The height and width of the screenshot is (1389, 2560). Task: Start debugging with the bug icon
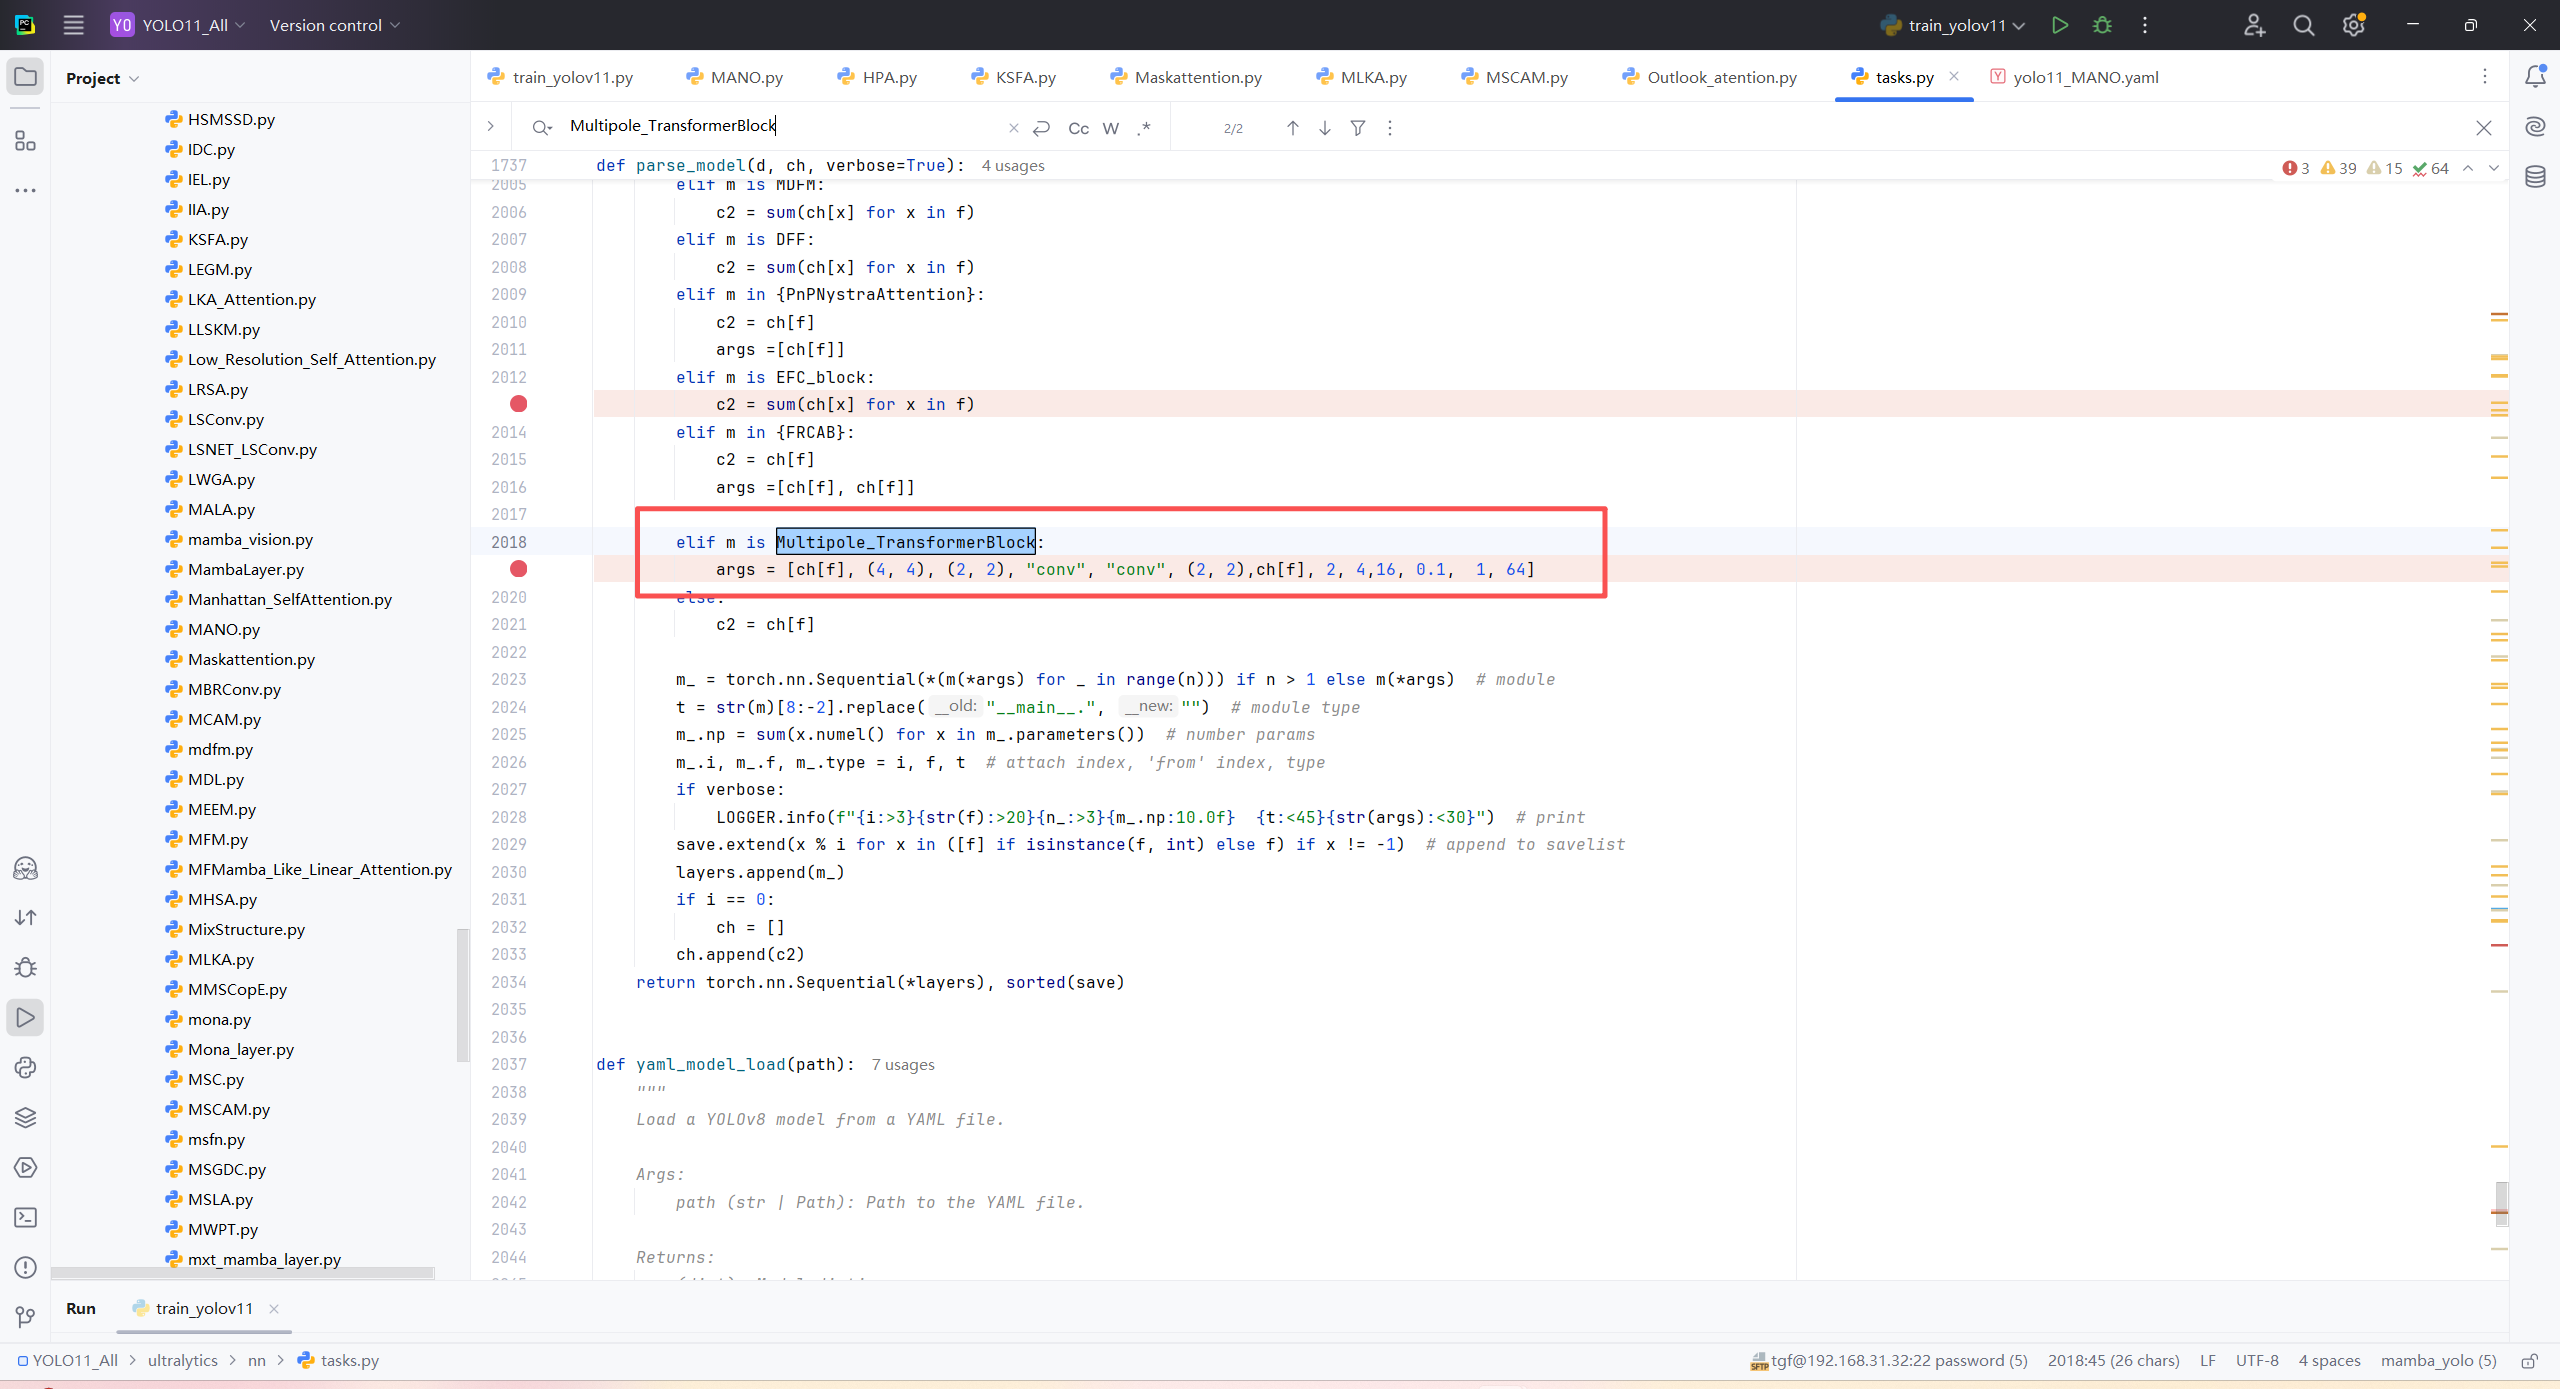coord(2102,25)
